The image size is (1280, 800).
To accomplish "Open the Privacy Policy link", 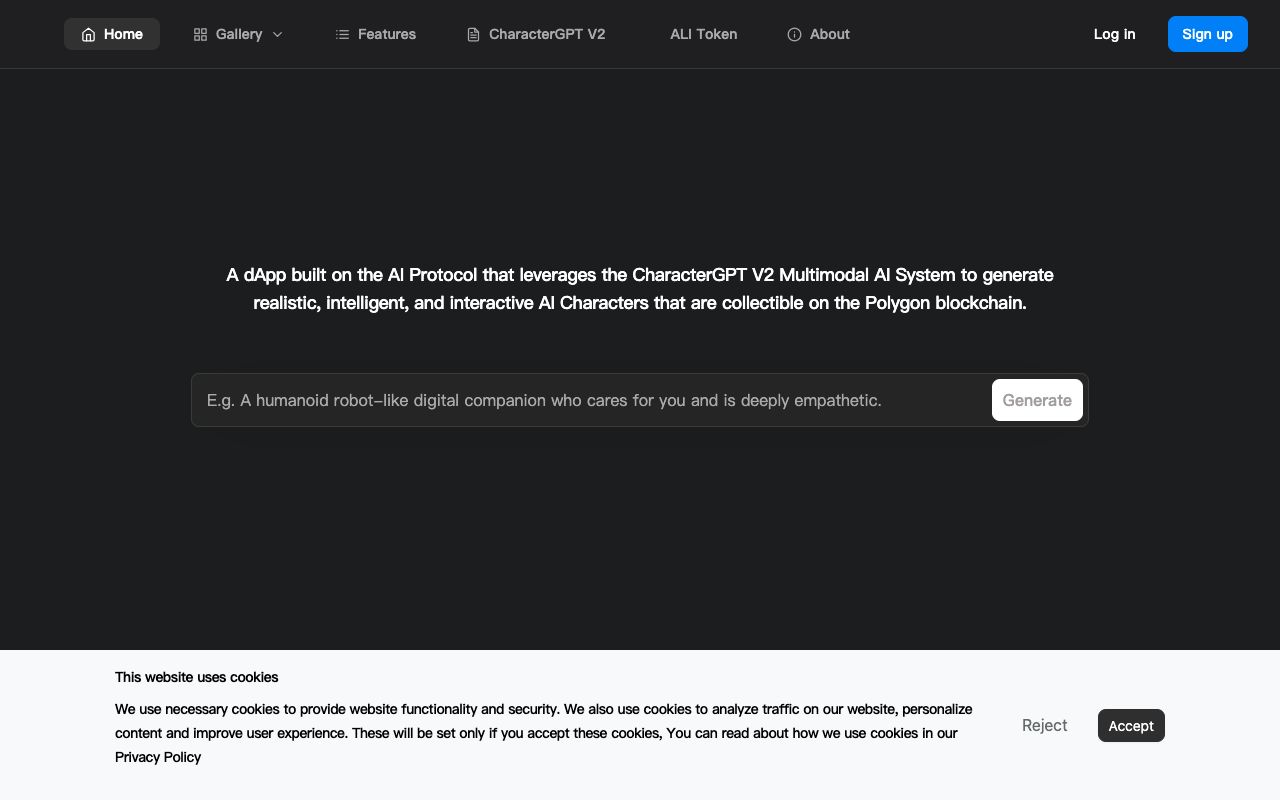I will coord(158,757).
